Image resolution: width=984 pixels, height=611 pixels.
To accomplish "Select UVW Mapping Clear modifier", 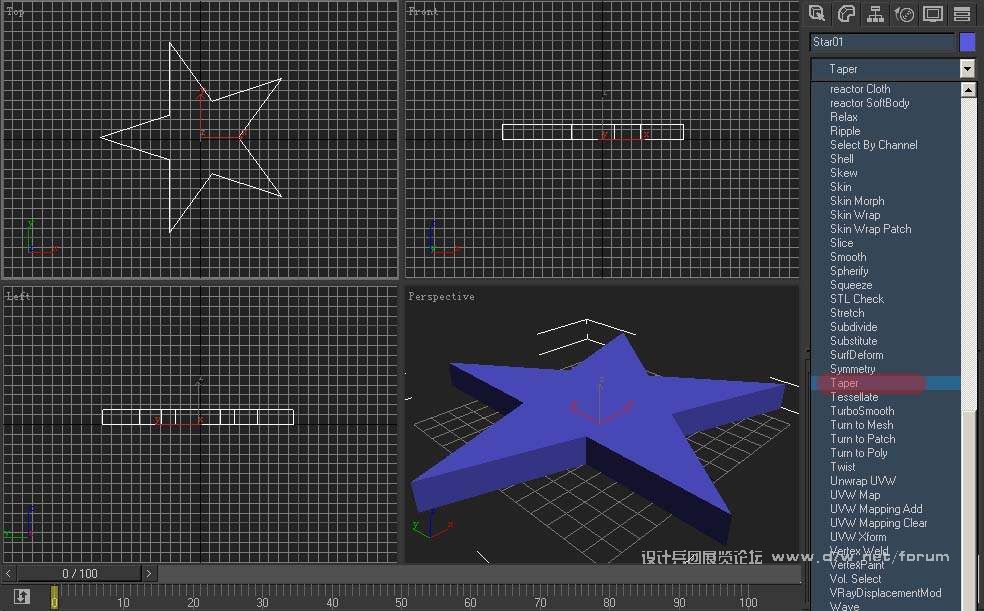I will point(878,523).
